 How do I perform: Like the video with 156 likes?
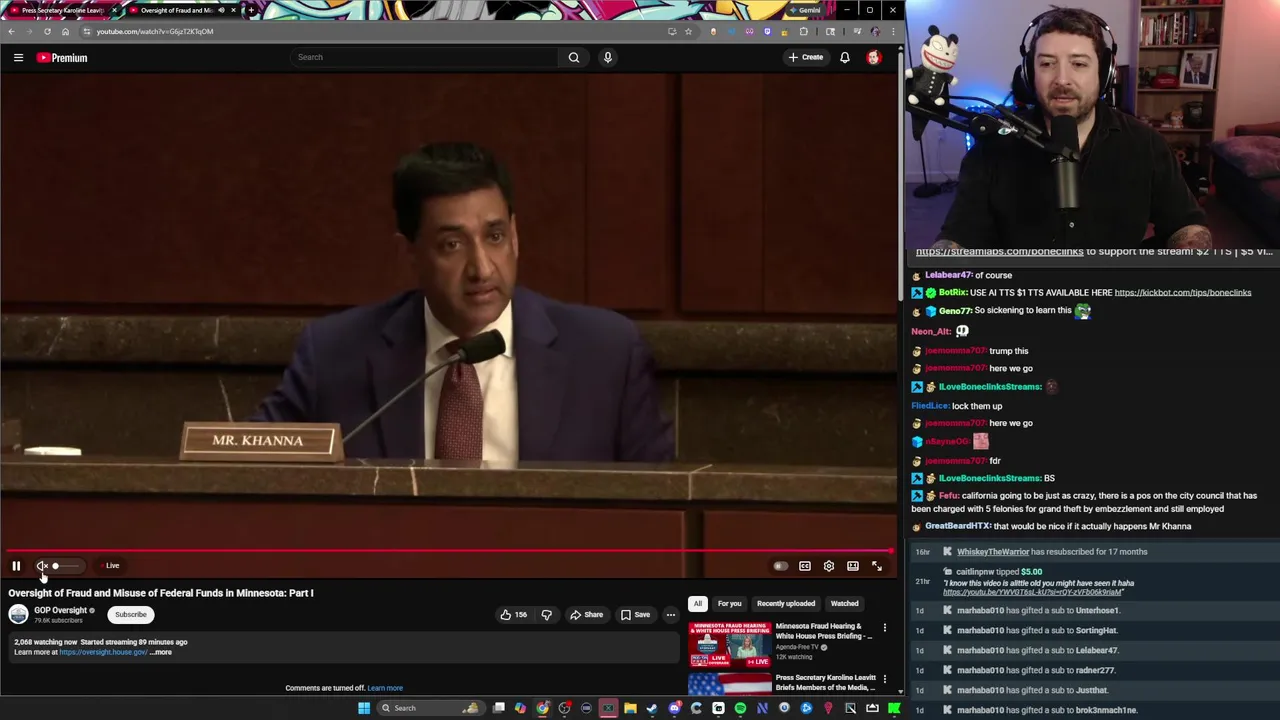(514, 614)
